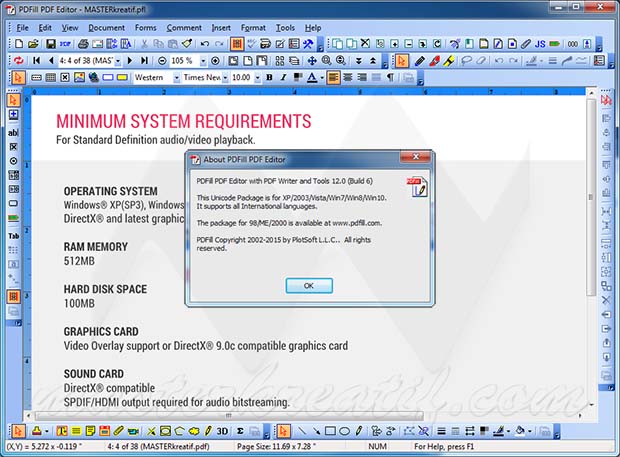Go to the previous page
The height and width of the screenshot is (457, 620).
(x=51, y=60)
